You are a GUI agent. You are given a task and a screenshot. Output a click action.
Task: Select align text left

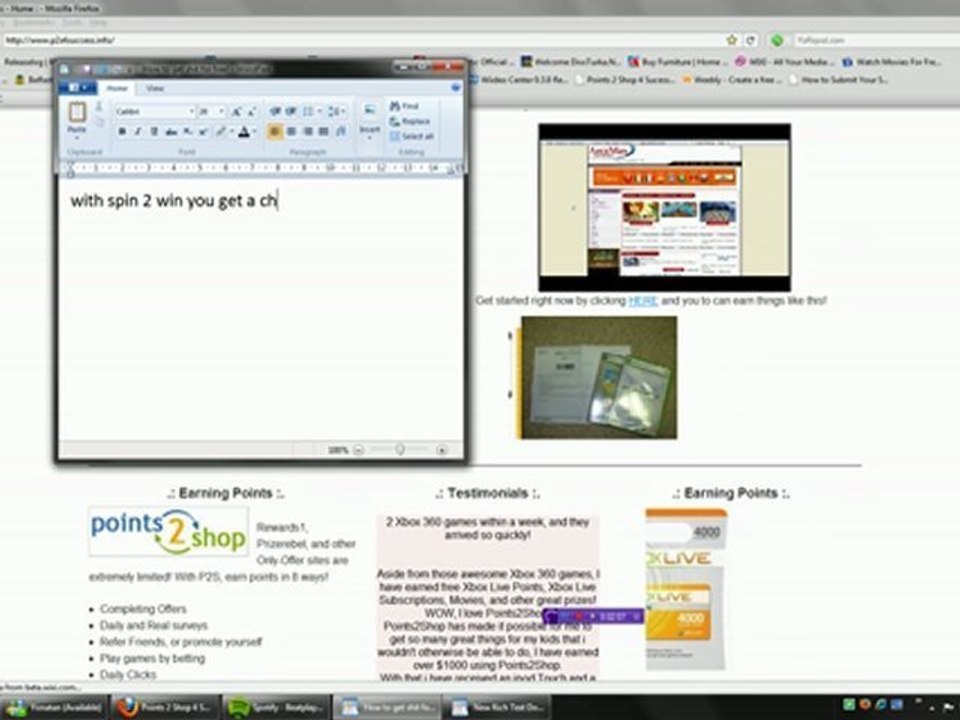point(275,132)
